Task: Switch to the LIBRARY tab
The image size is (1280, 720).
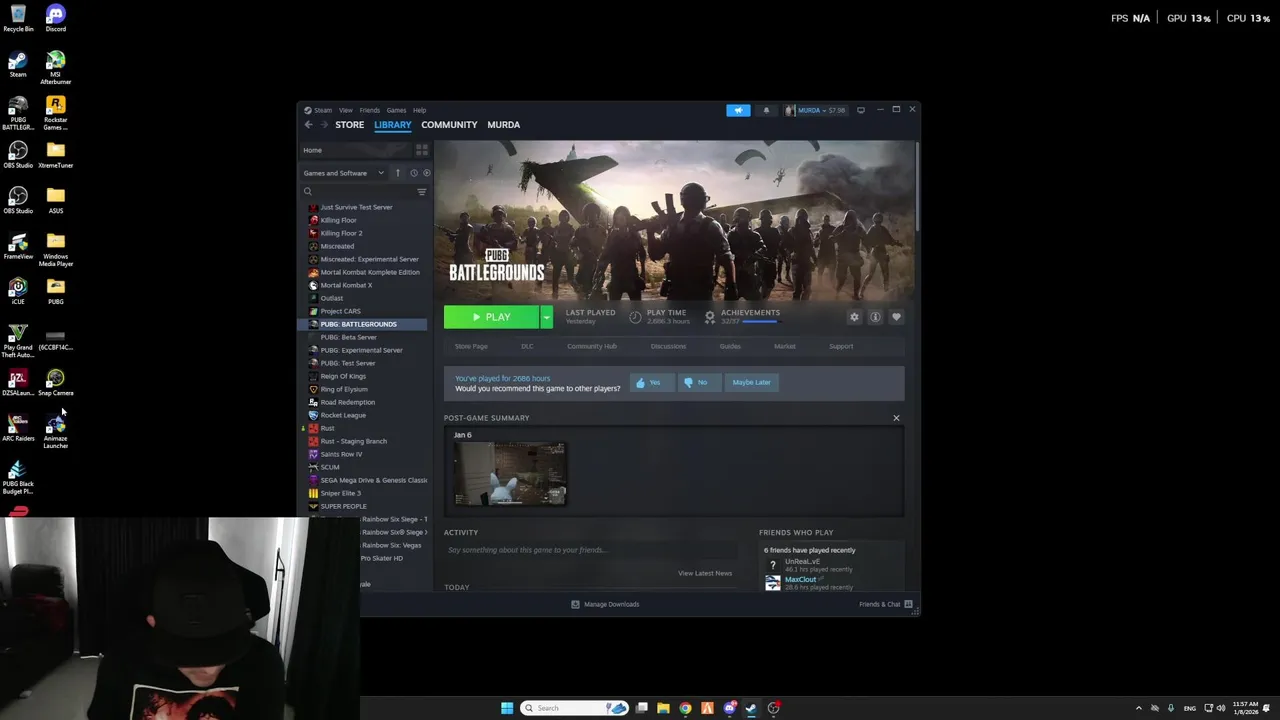Action: (x=392, y=125)
